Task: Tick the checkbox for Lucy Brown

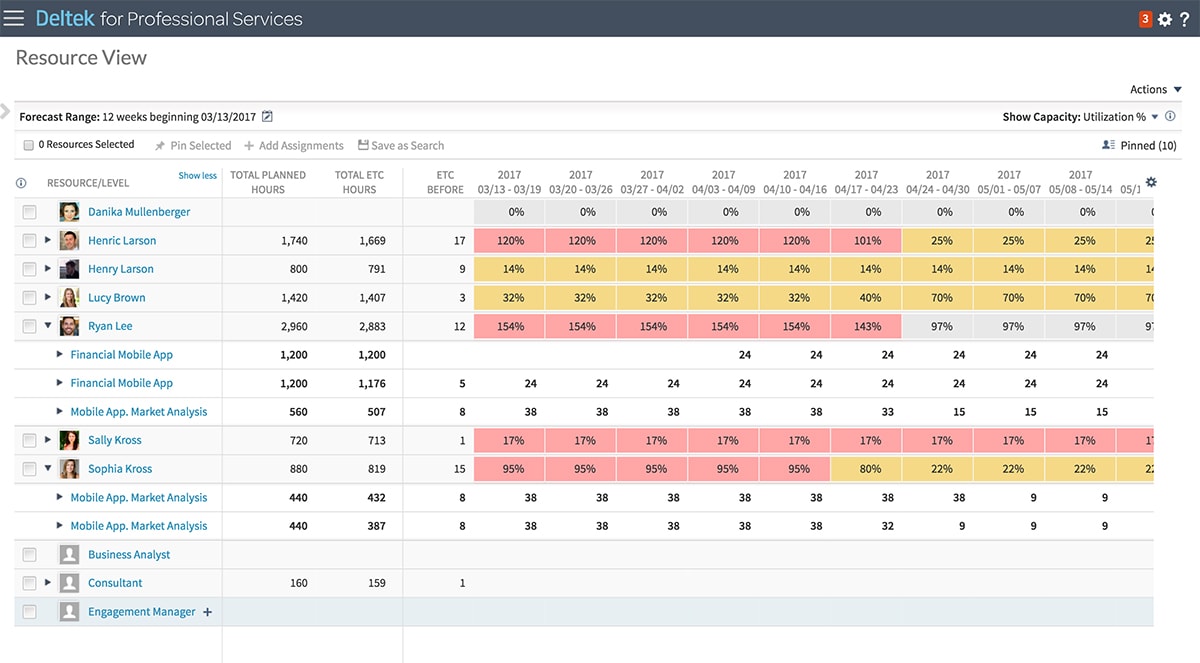Action: click(29, 298)
